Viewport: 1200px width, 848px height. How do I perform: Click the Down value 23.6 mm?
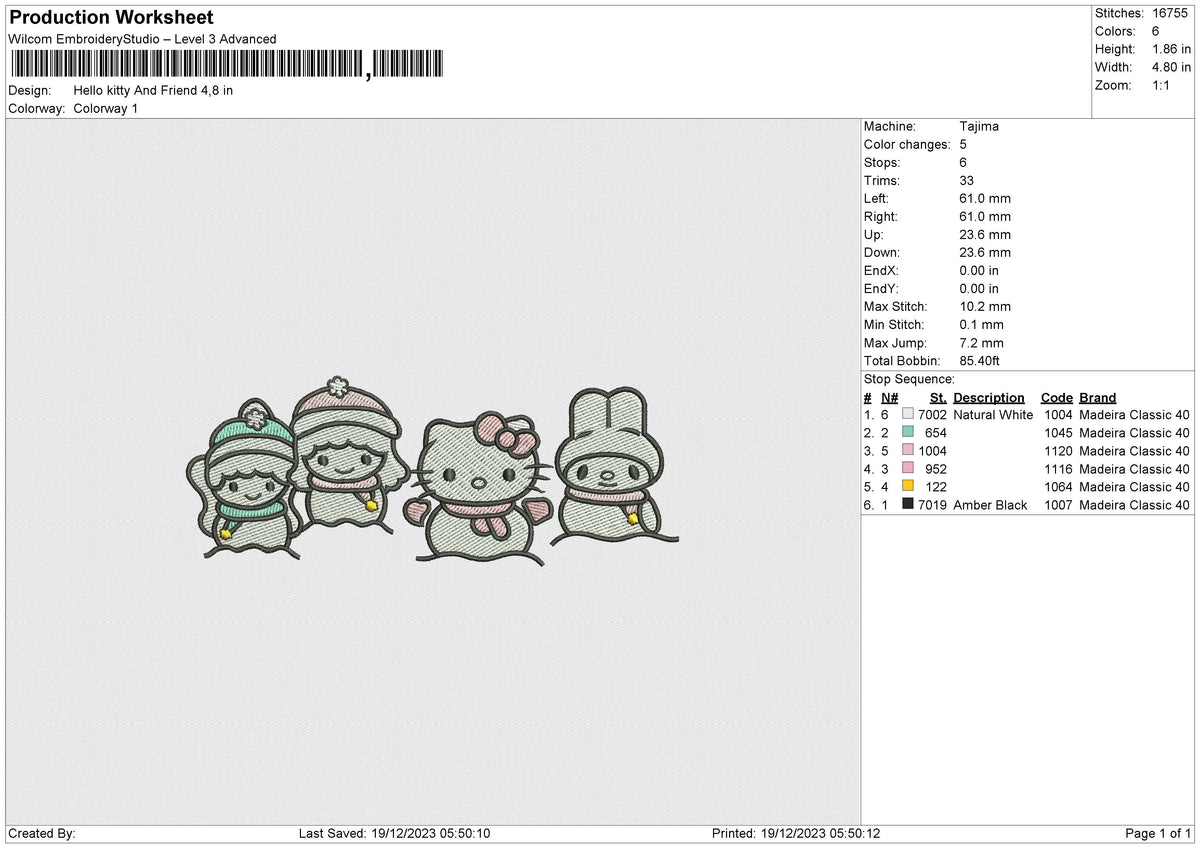click(x=985, y=253)
